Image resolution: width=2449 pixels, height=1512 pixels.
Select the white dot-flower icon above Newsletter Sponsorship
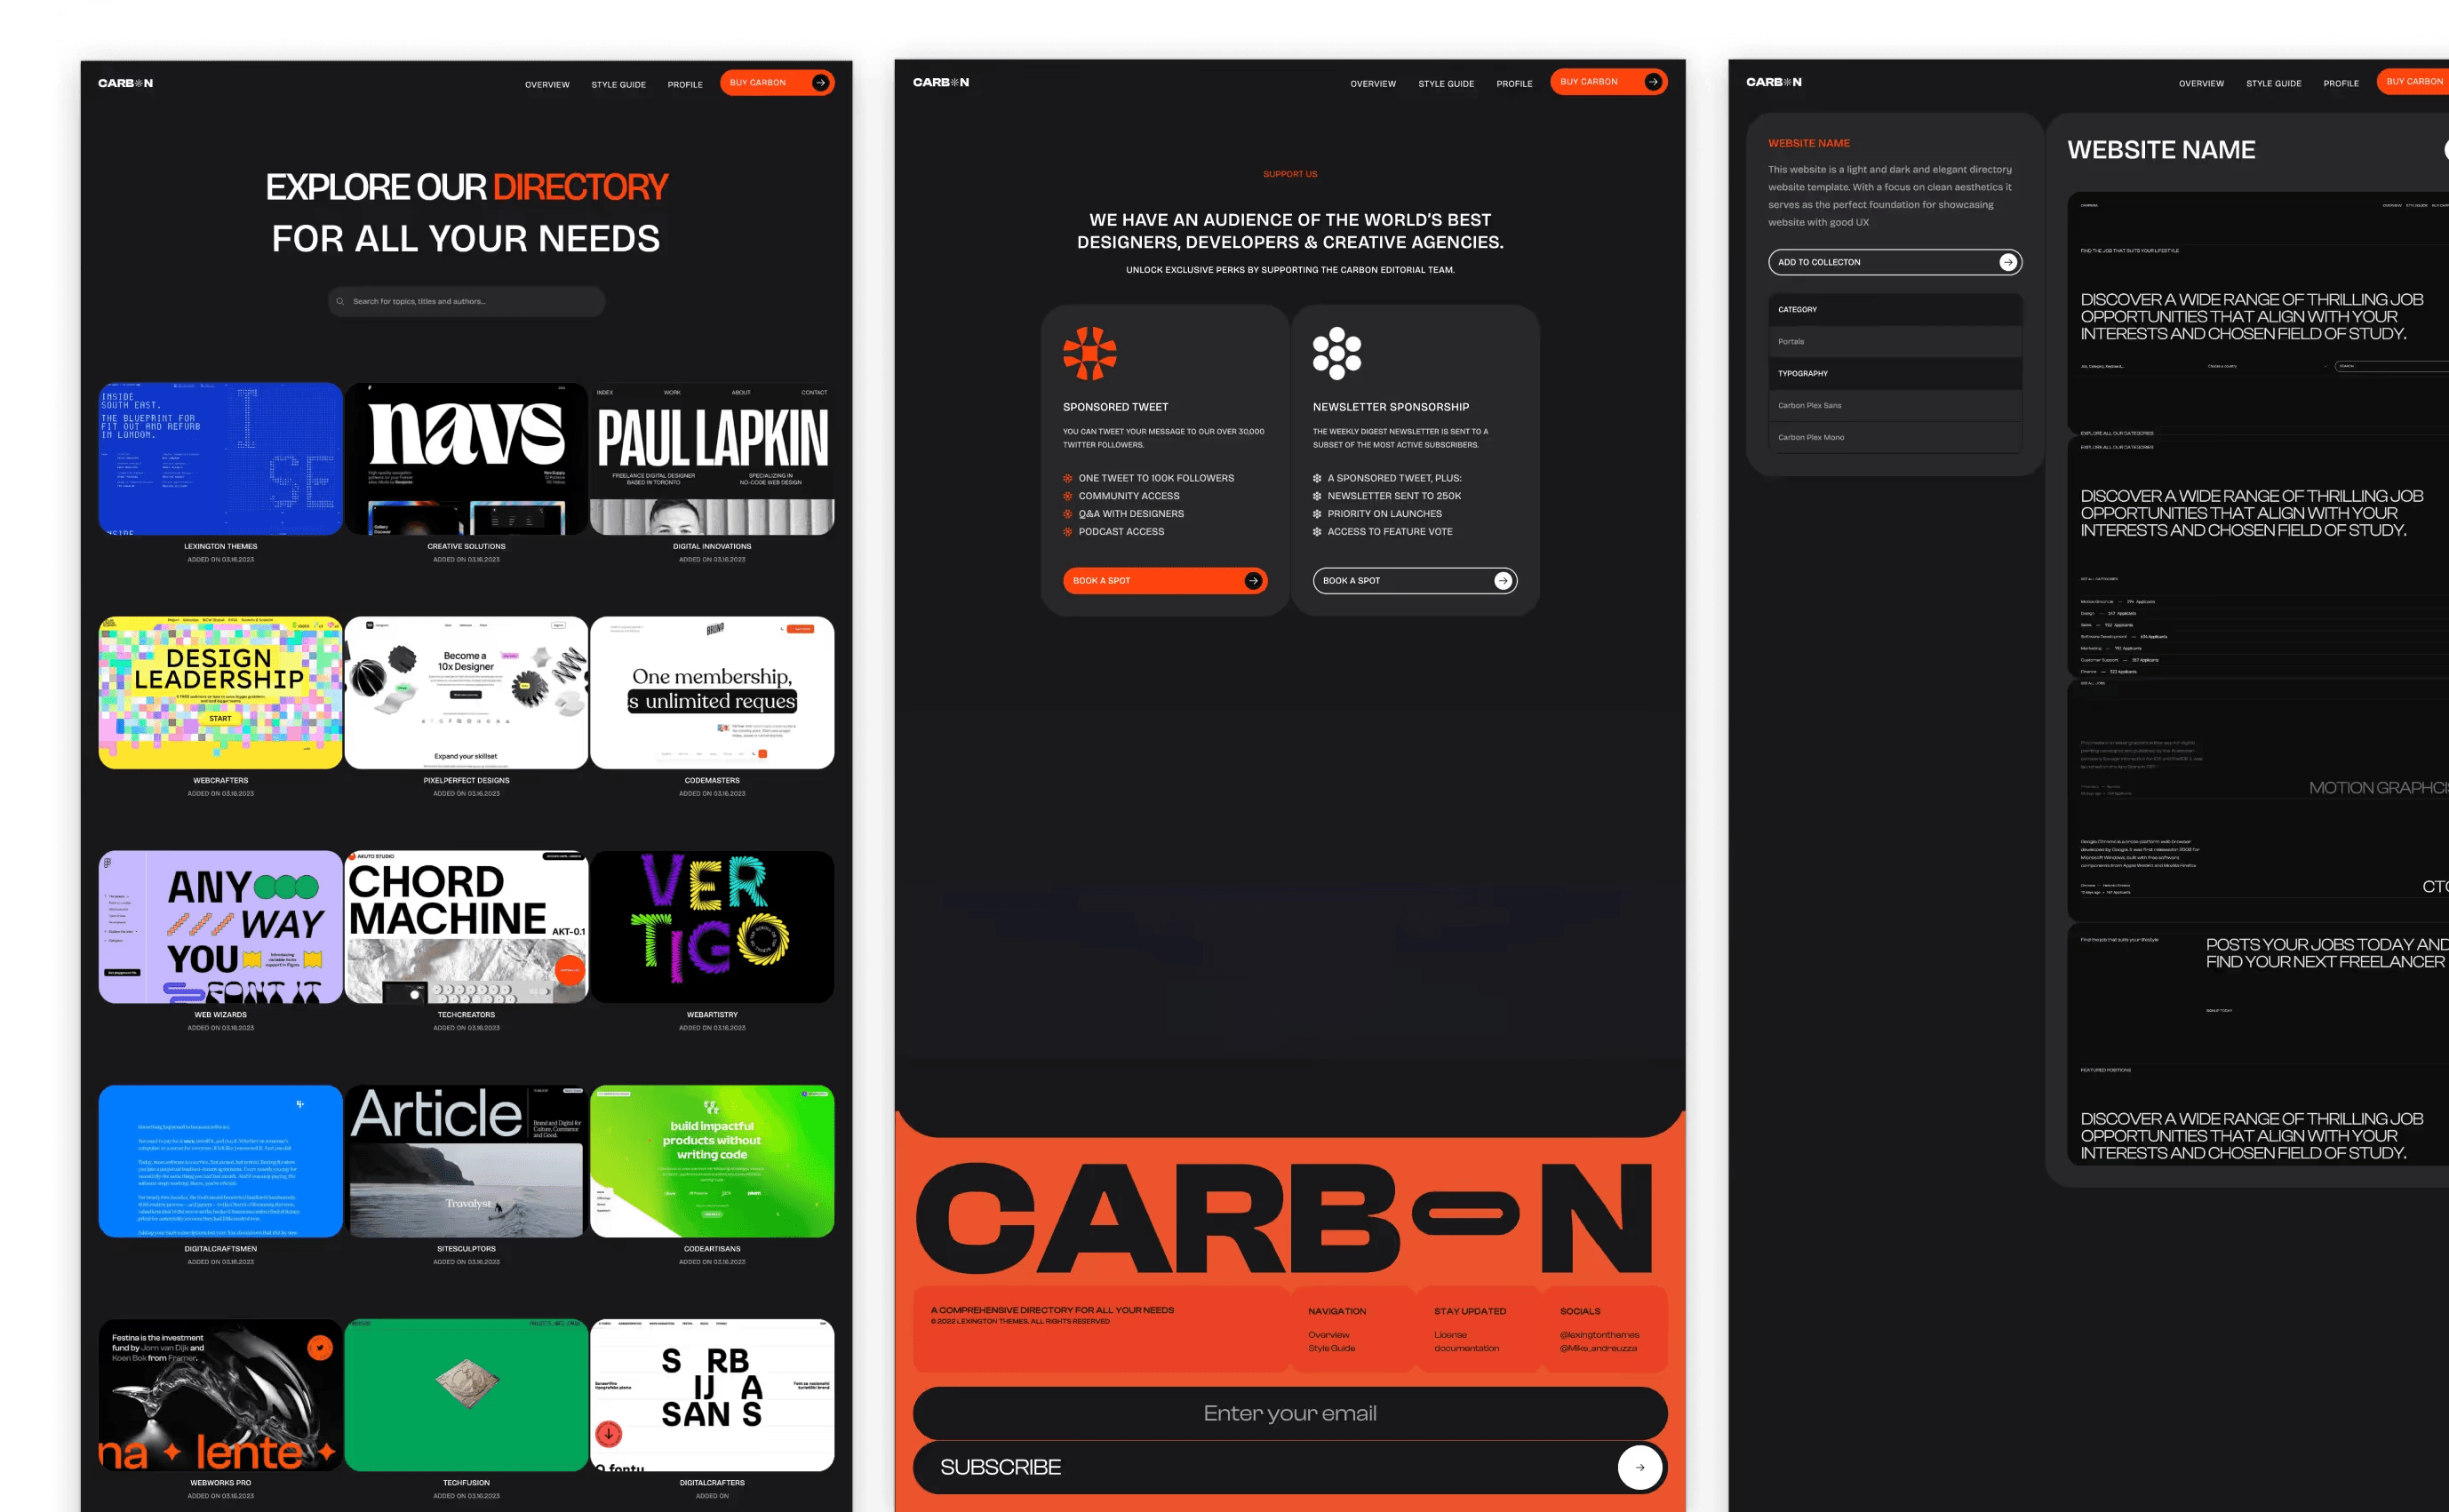[x=1337, y=352]
